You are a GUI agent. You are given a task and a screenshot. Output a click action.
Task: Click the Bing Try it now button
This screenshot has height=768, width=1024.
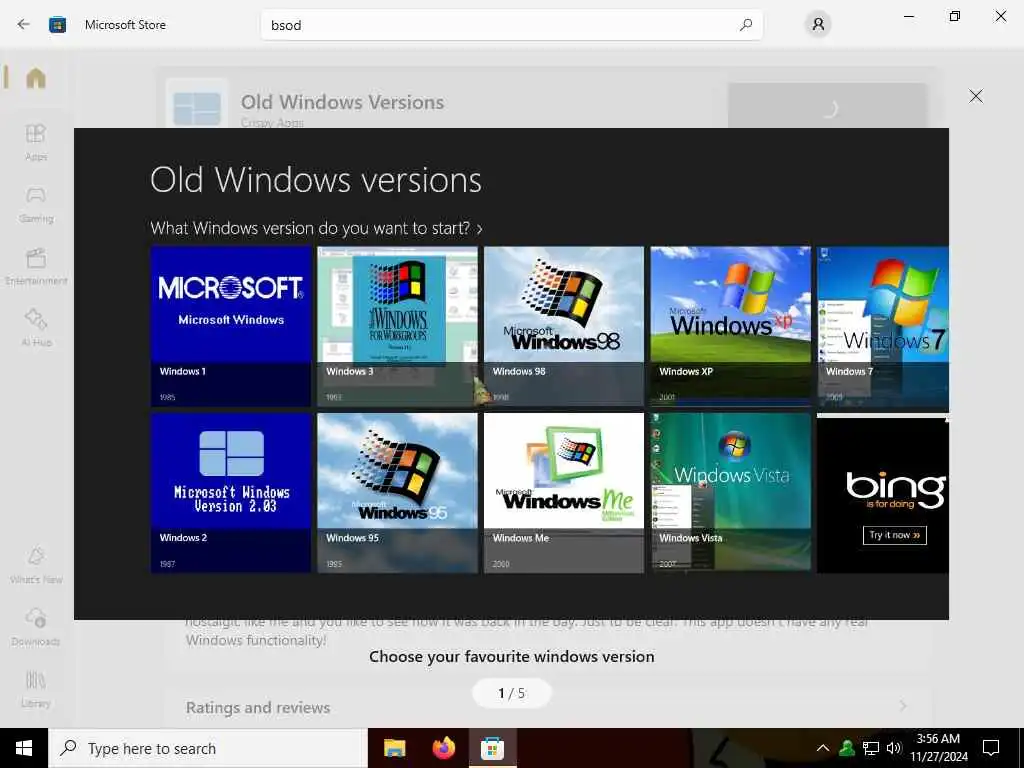pyautogui.click(x=894, y=535)
